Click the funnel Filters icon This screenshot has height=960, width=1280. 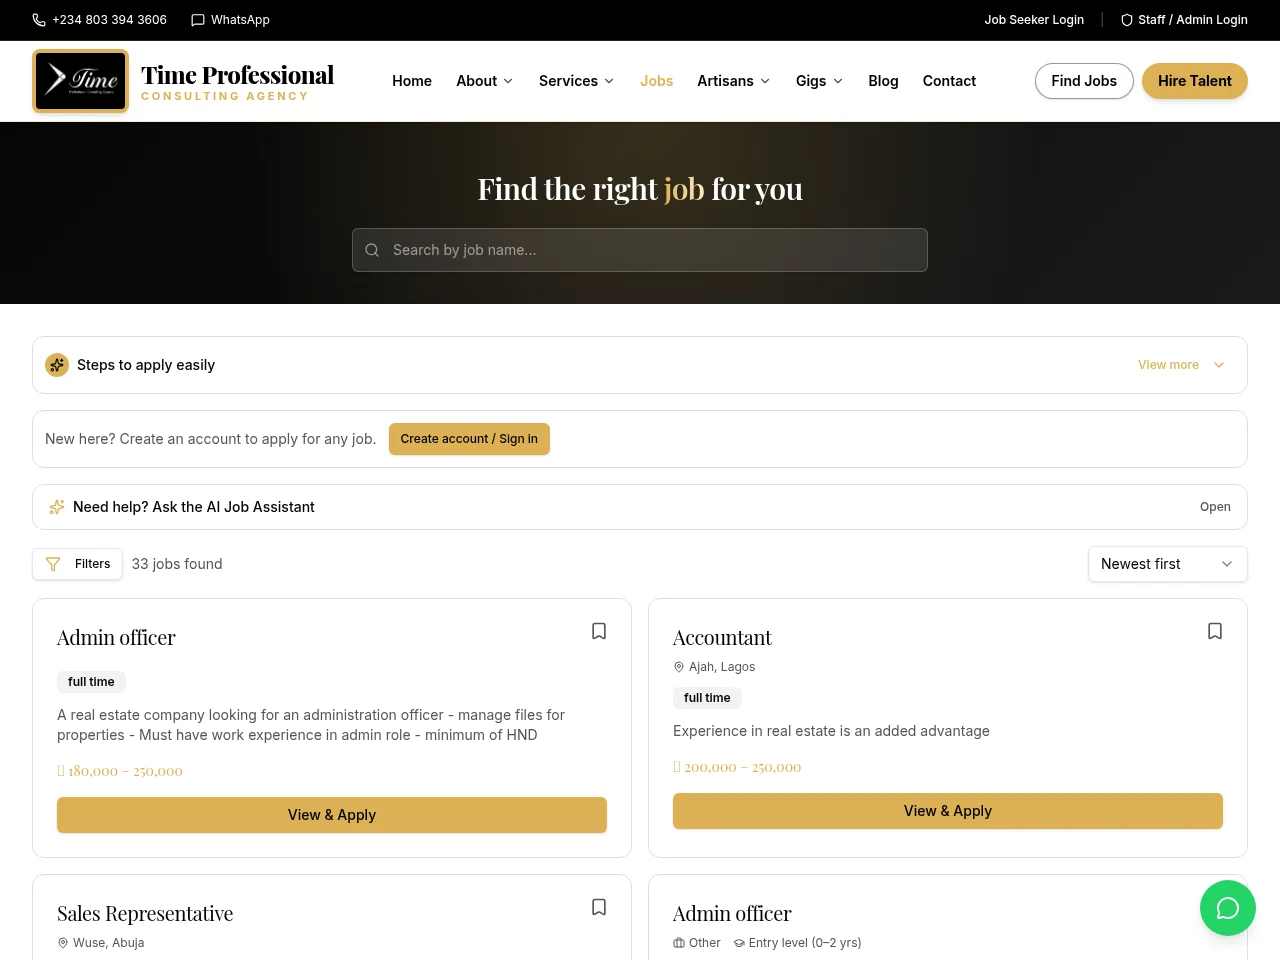(x=53, y=564)
